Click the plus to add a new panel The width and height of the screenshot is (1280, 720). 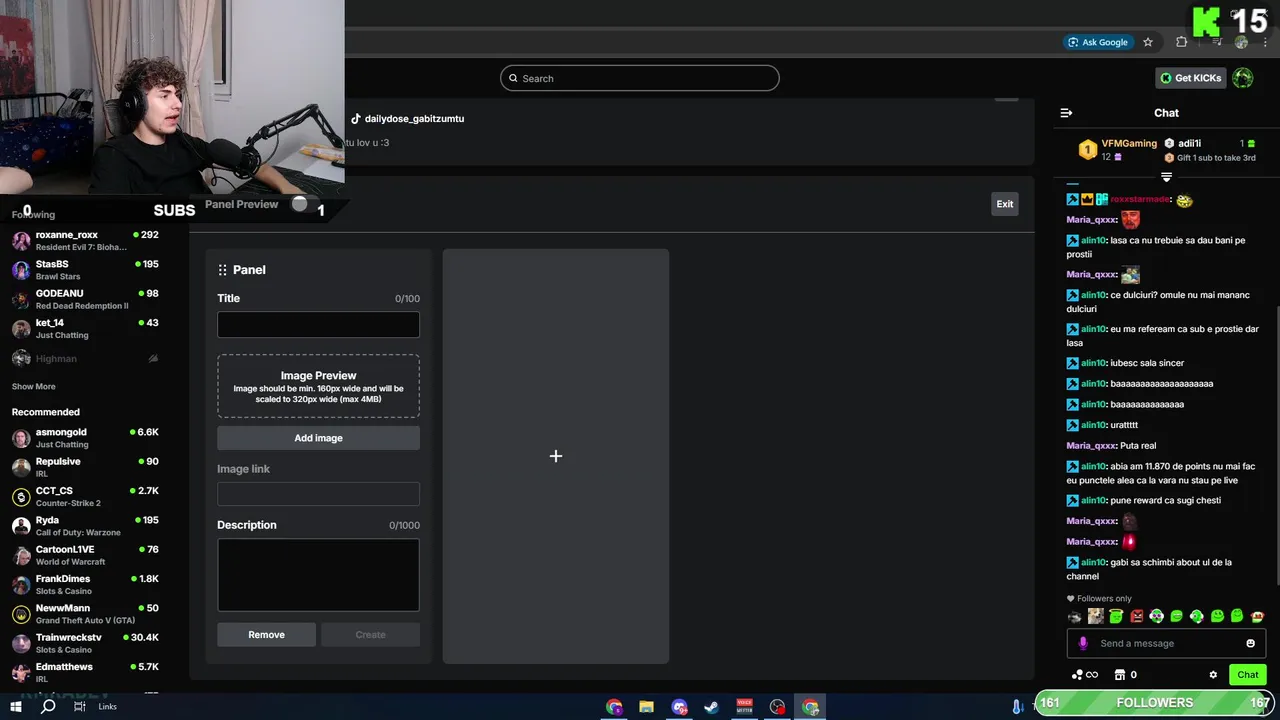(556, 456)
